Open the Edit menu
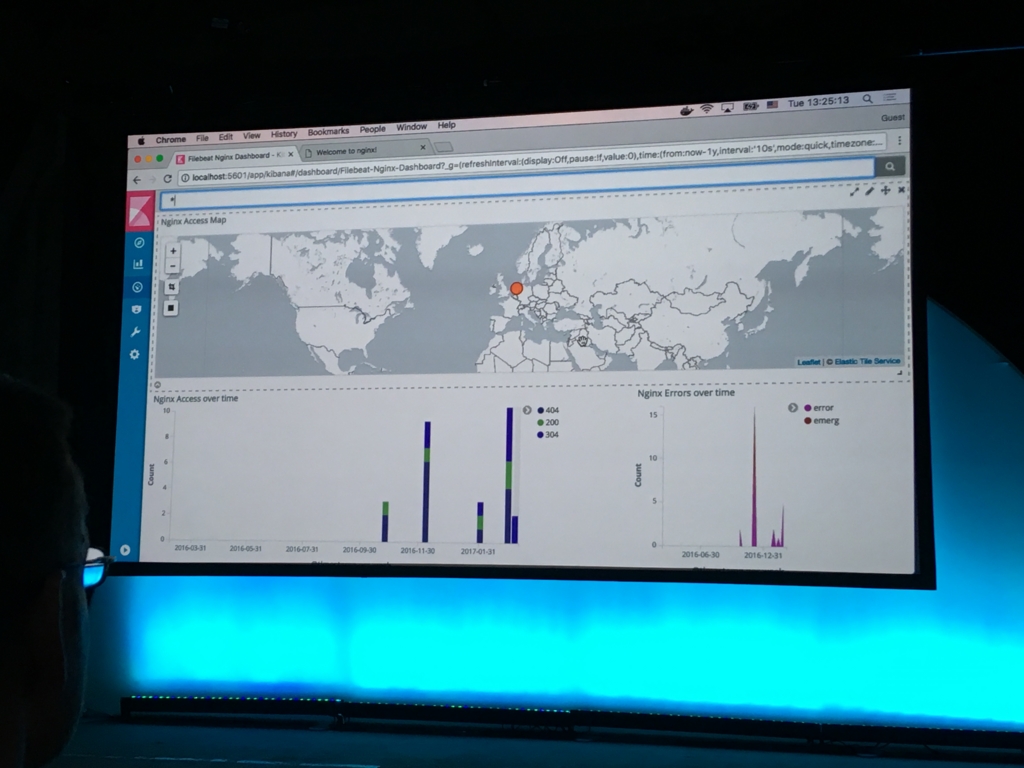The image size is (1024, 768). pos(226,137)
